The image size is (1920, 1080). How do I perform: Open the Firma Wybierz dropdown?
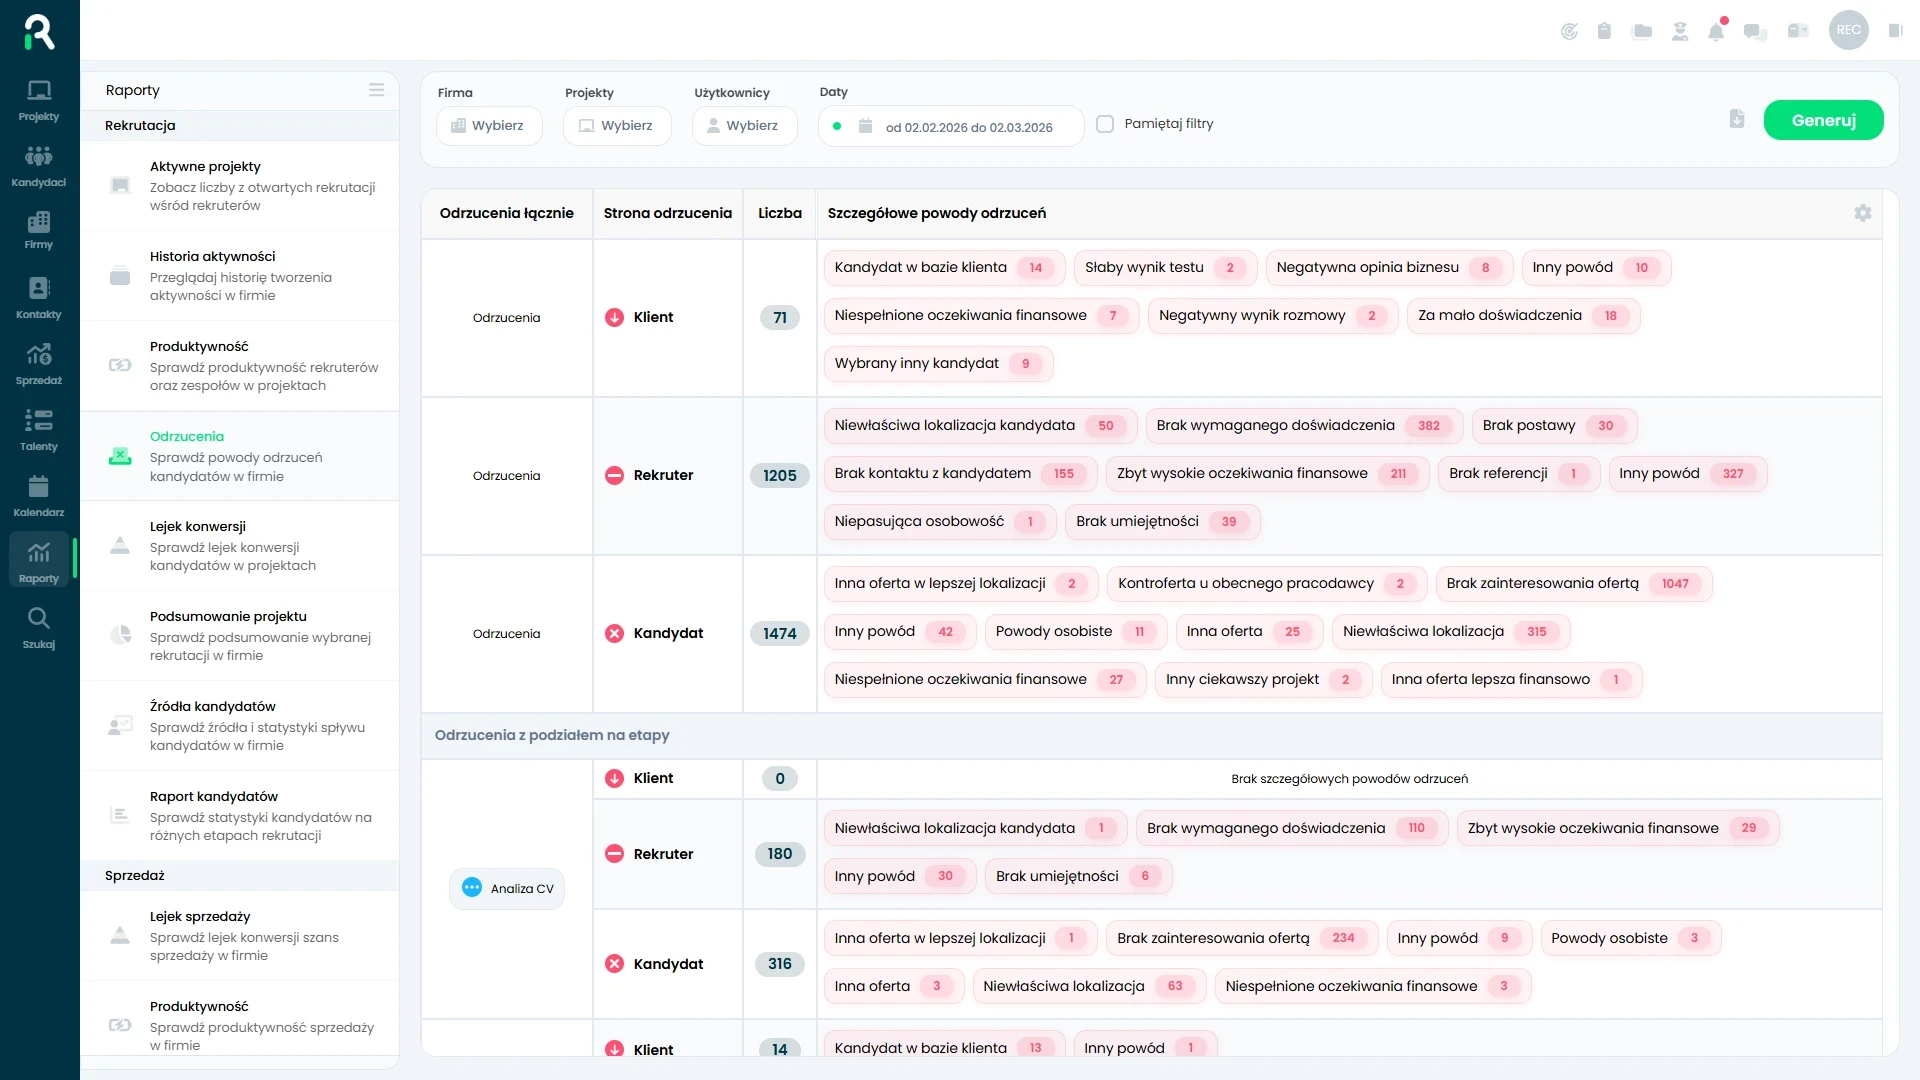(489, 126)
